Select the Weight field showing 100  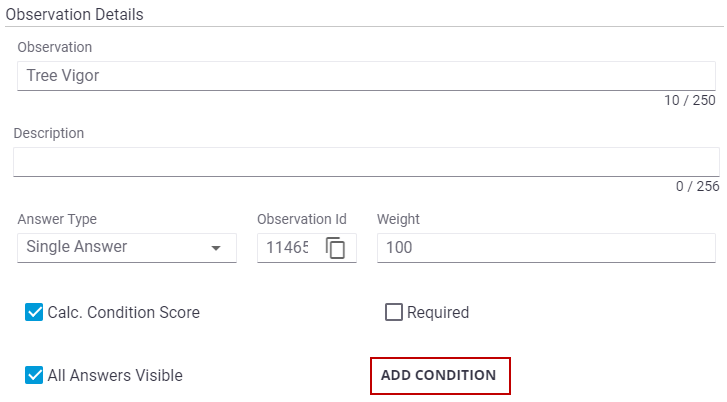(x=545, y=247)
